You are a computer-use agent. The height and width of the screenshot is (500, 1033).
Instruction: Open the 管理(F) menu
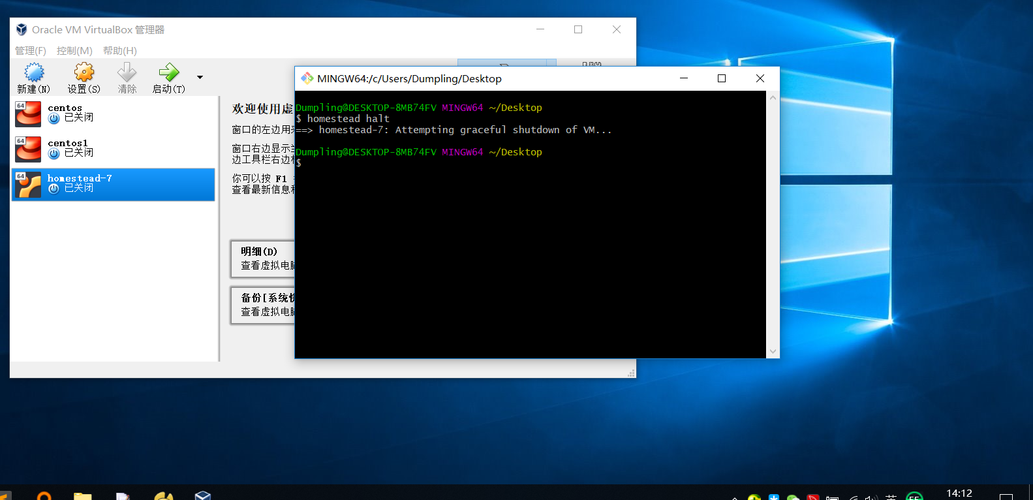[30, 51]
